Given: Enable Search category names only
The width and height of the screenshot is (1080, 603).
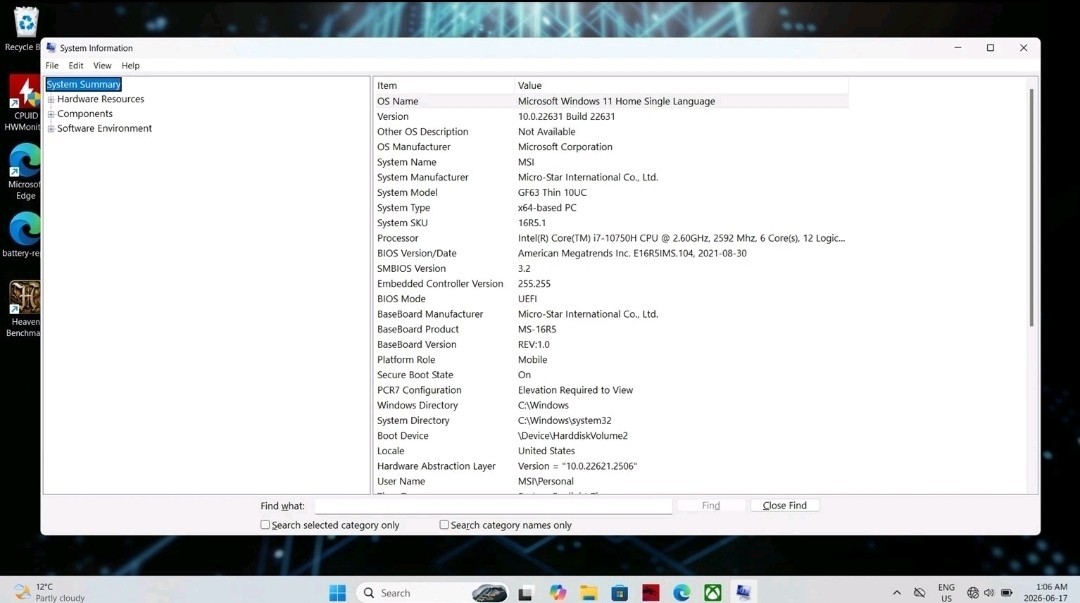Looking at the screenshot, I should coord(444,524).
